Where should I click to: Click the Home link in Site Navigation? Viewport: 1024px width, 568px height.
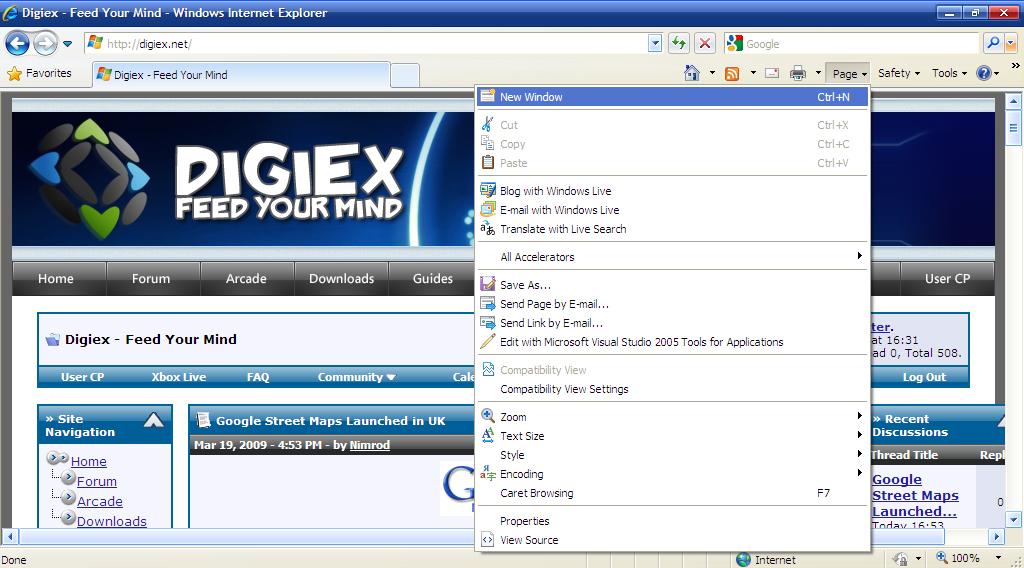(88, 461)
